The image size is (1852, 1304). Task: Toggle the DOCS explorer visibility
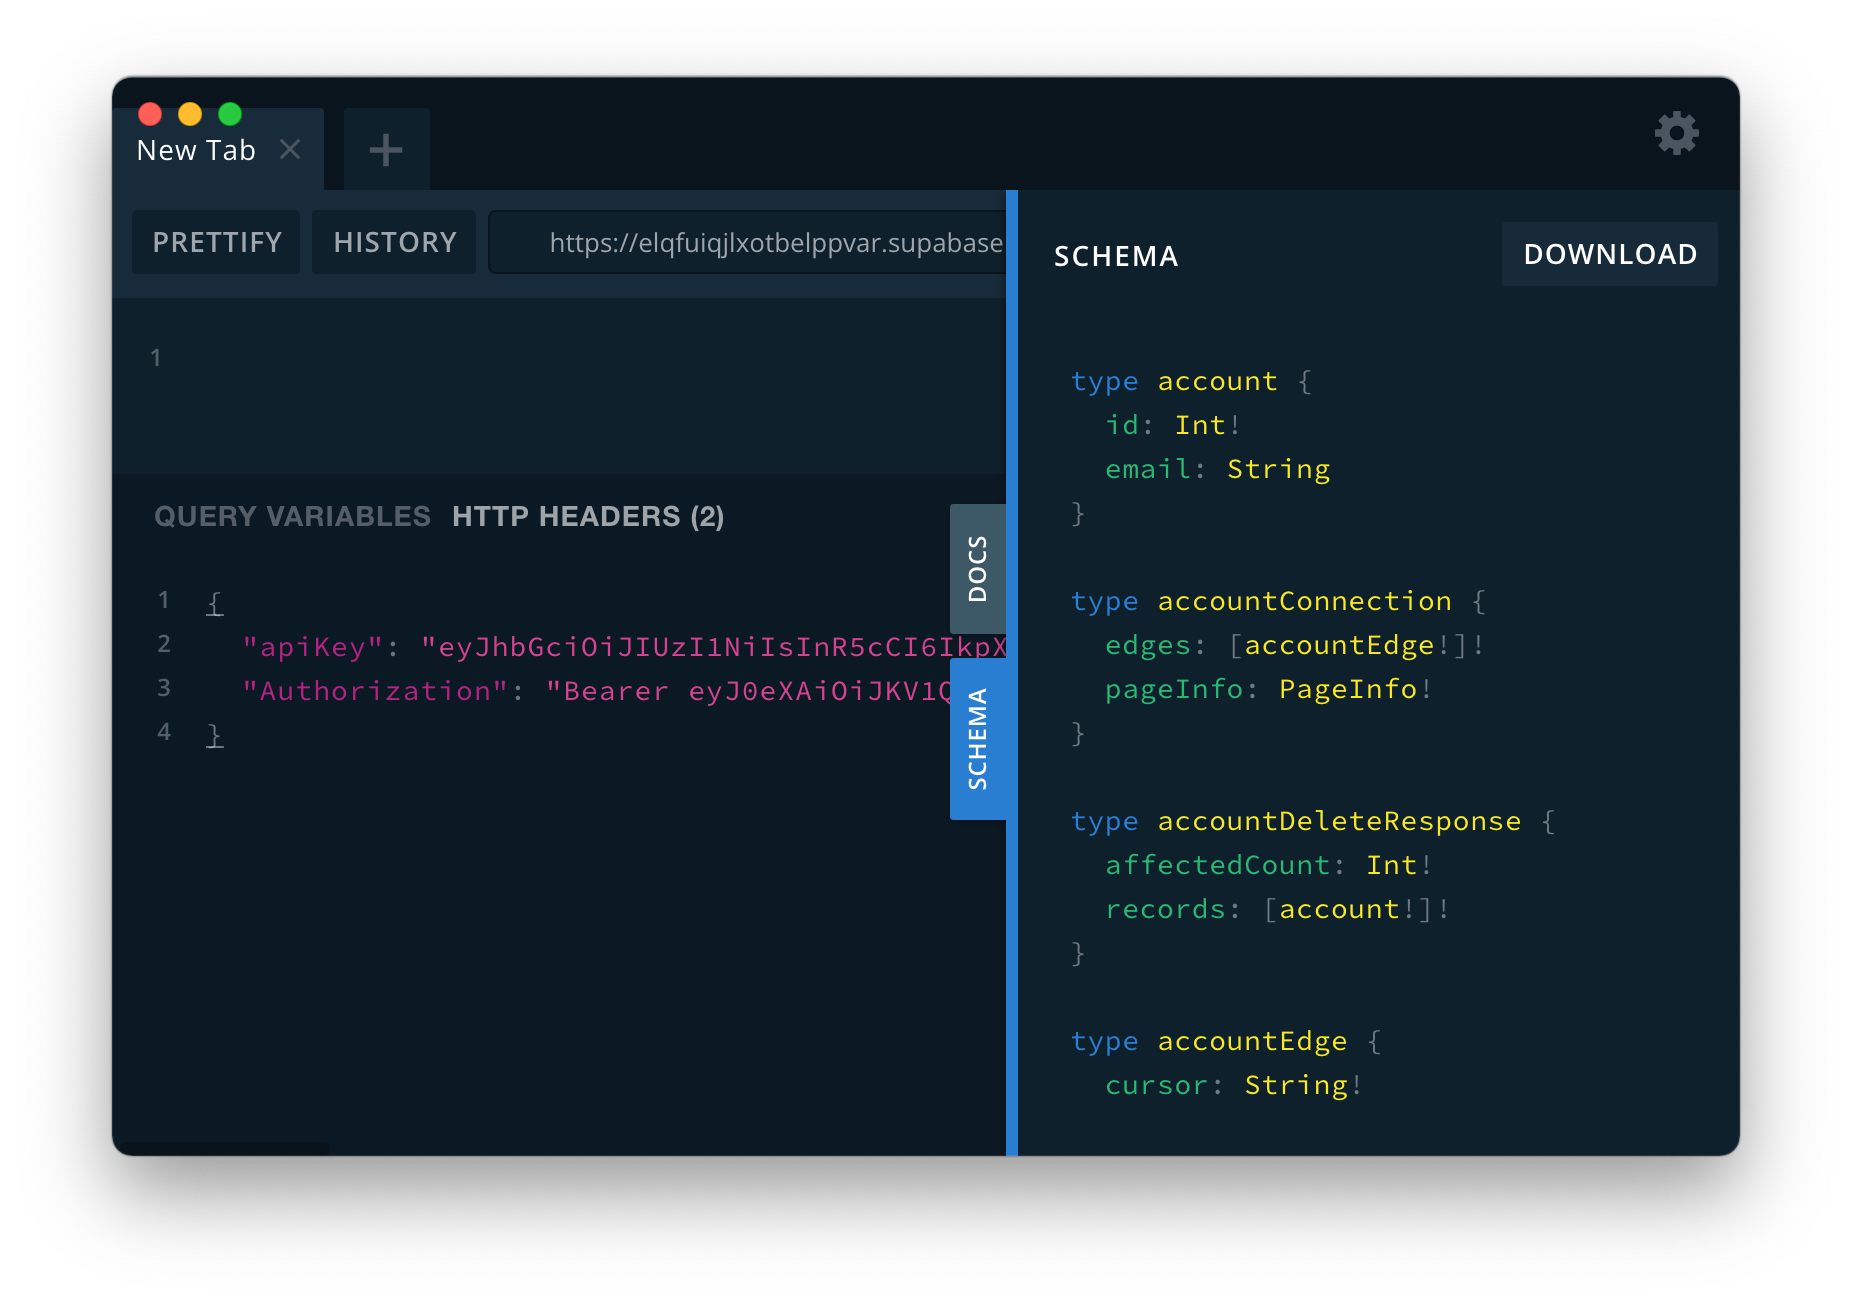coord(979,570)
